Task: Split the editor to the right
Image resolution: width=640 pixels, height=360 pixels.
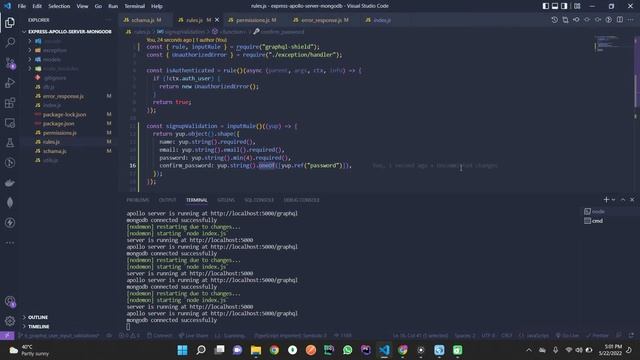Action: [620, 20]
